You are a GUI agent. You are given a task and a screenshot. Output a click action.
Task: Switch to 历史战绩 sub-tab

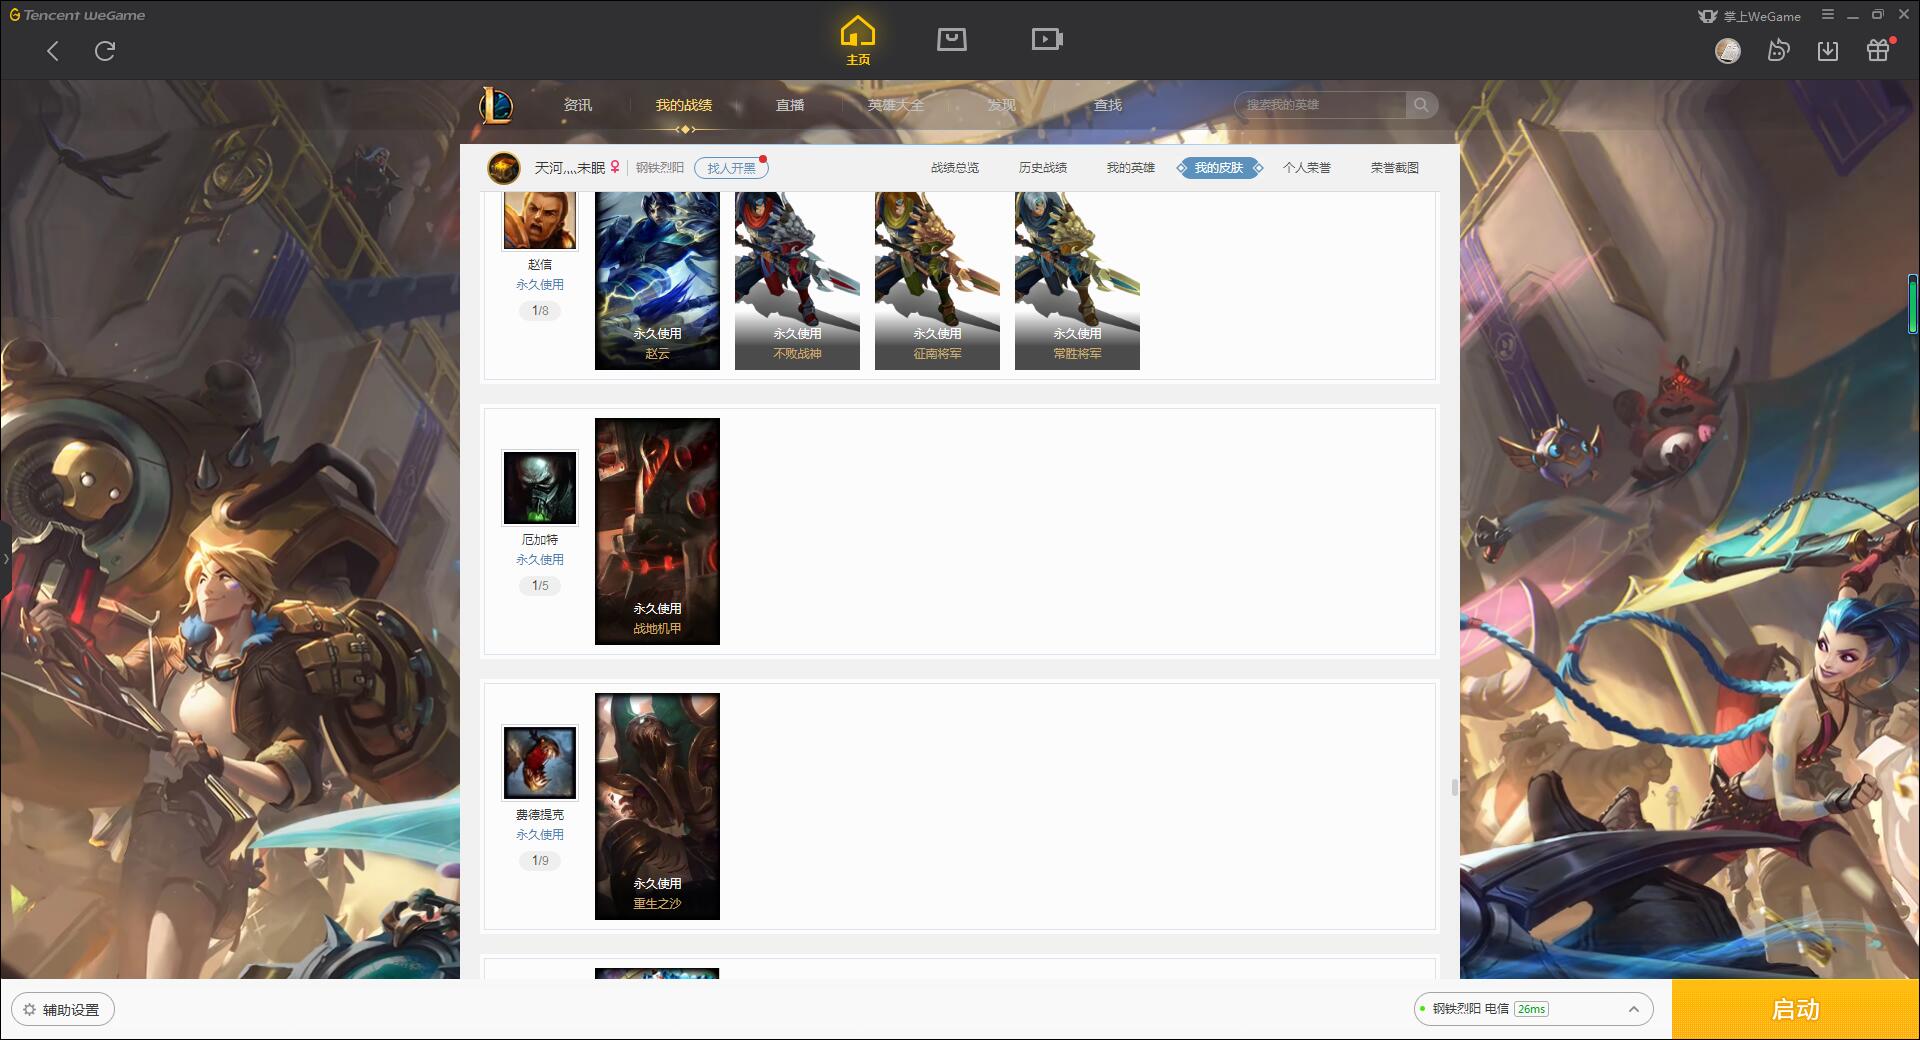1043,168
